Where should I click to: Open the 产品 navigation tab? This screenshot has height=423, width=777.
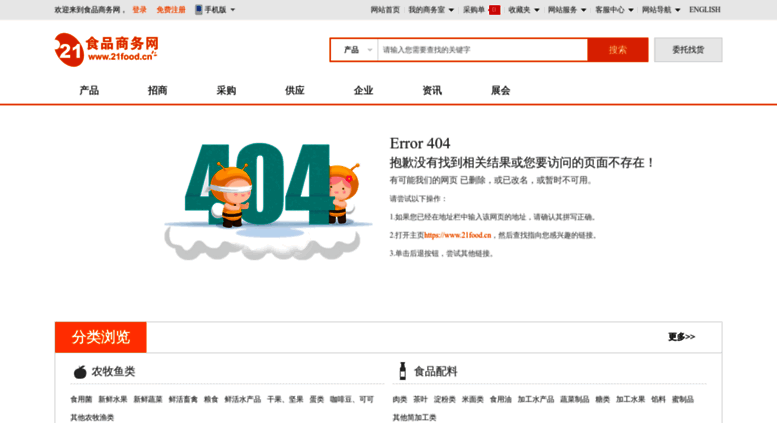[x=89, y=90]
